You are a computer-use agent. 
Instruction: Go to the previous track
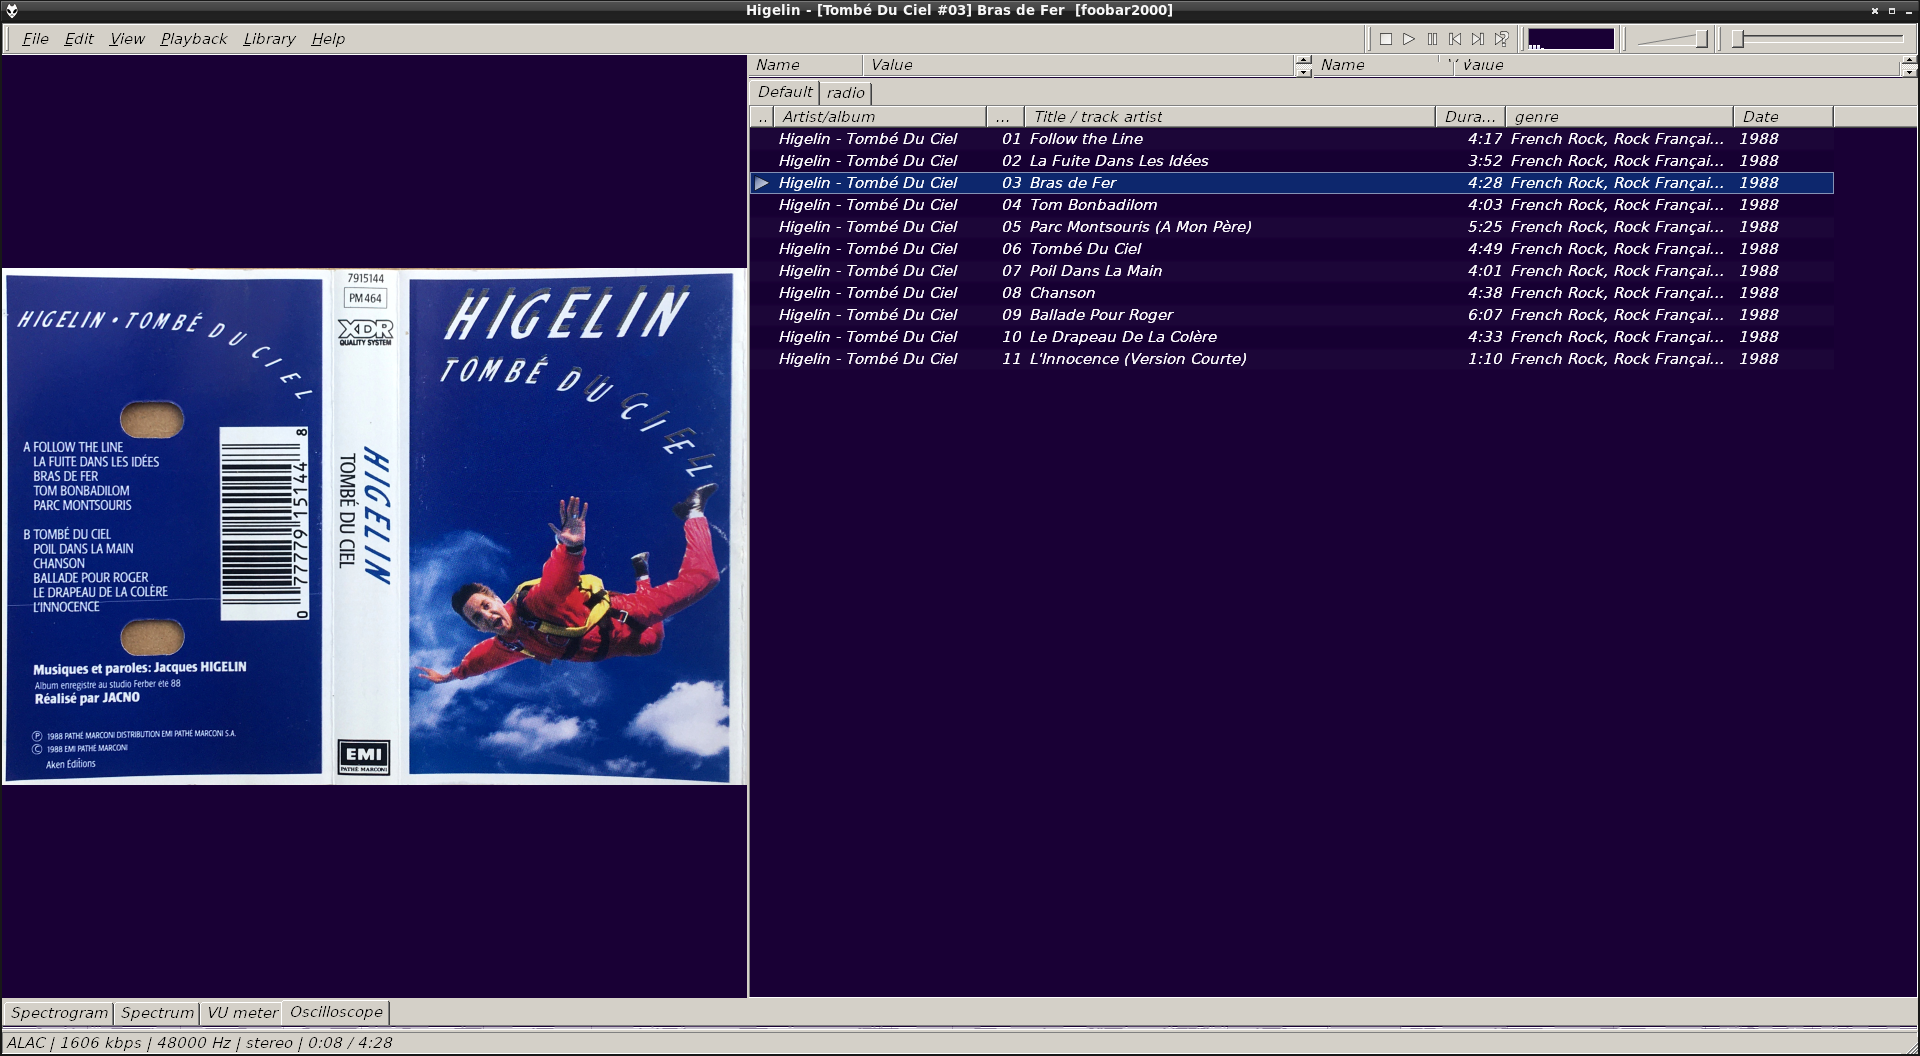click(1455, 39)
